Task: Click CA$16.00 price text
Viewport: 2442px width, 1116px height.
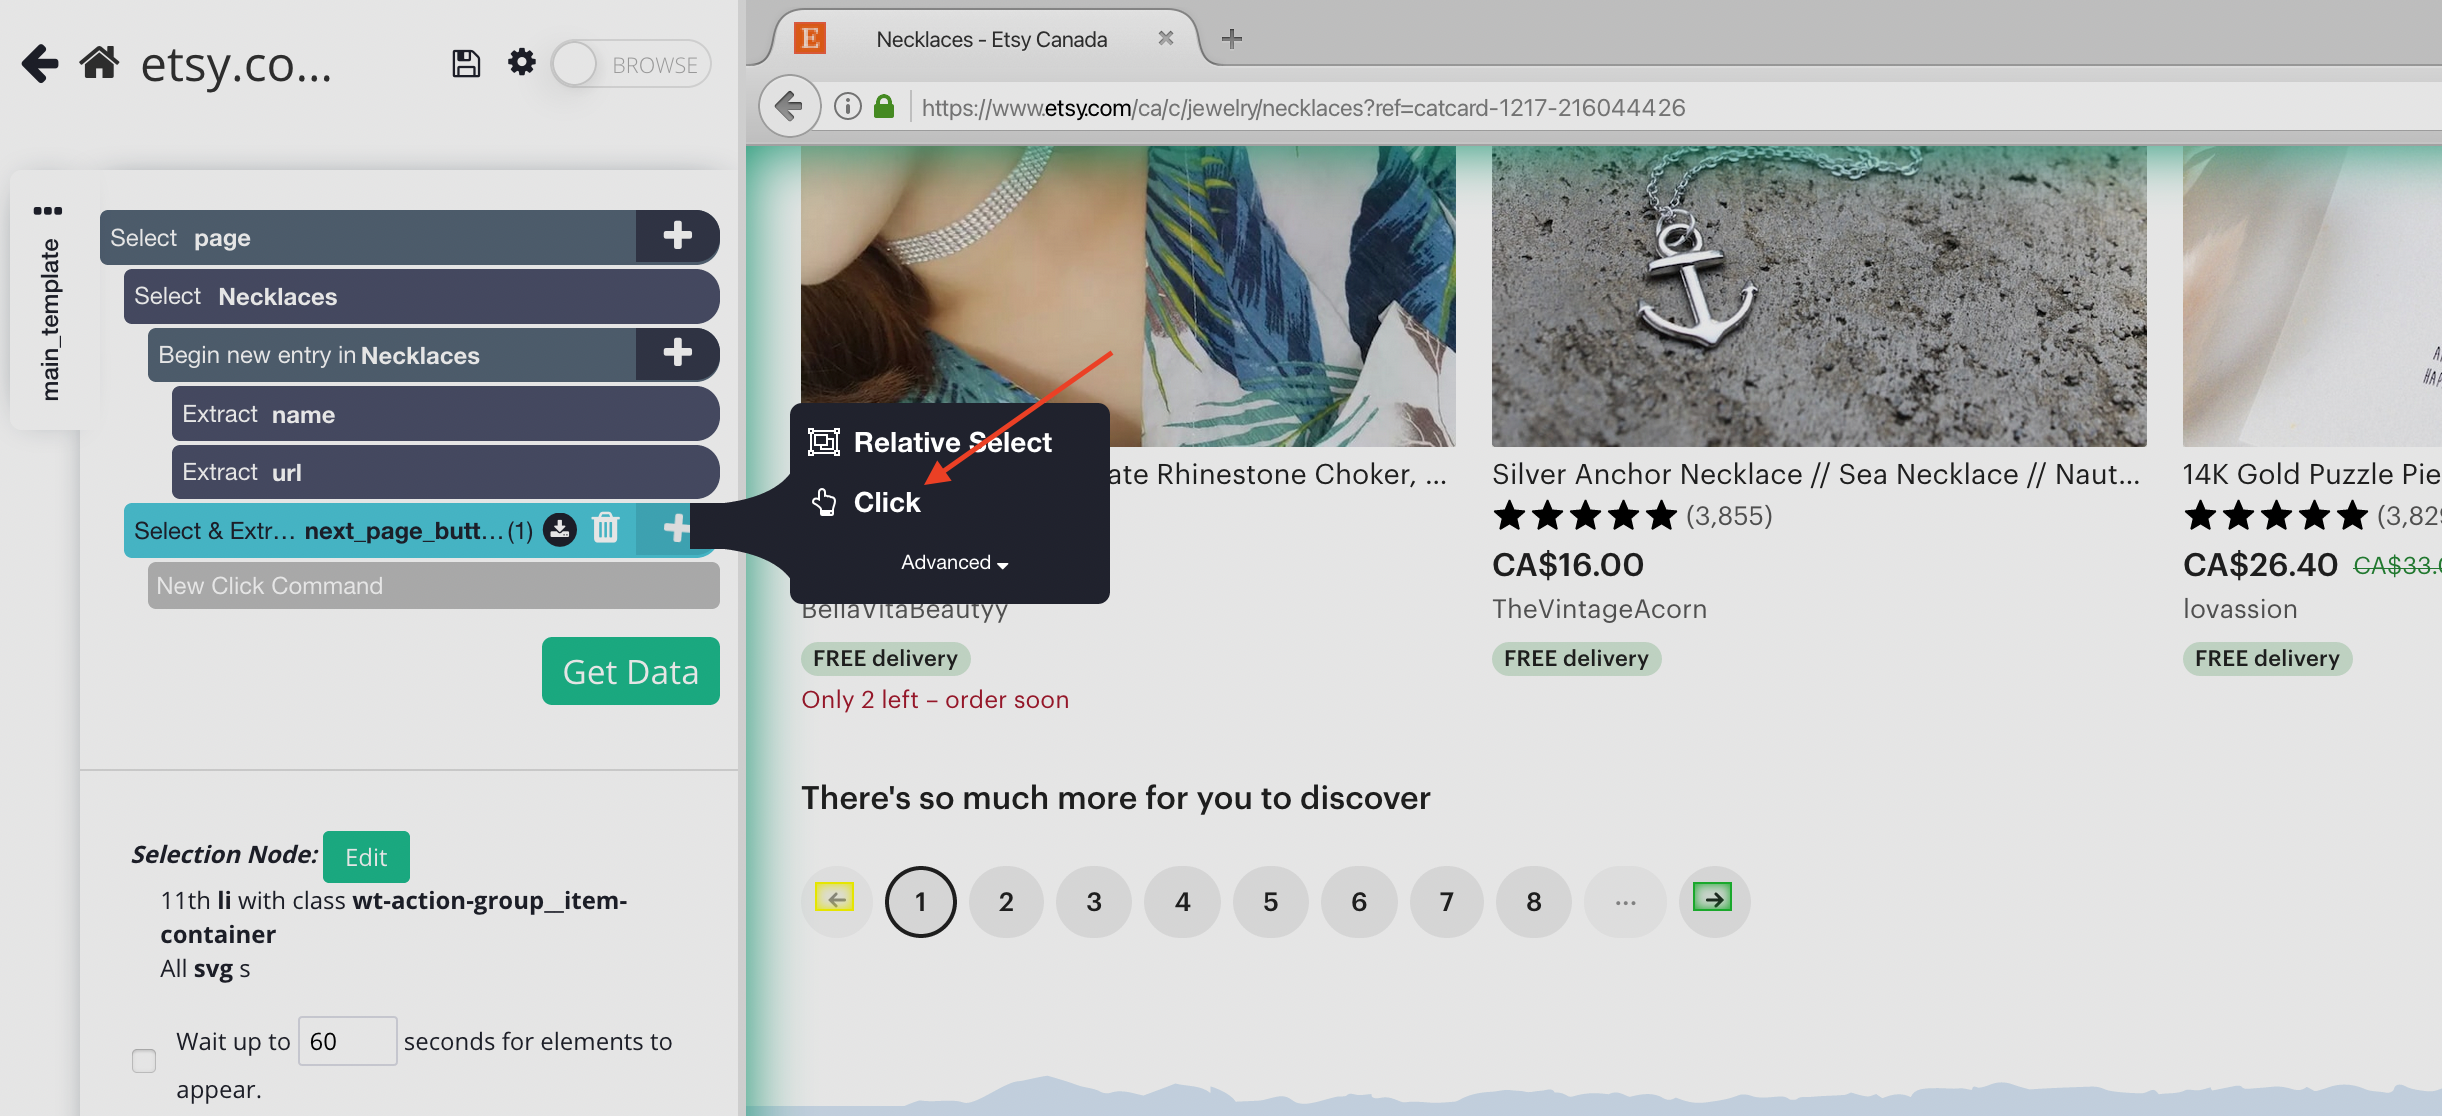Action: point(1567,564)
